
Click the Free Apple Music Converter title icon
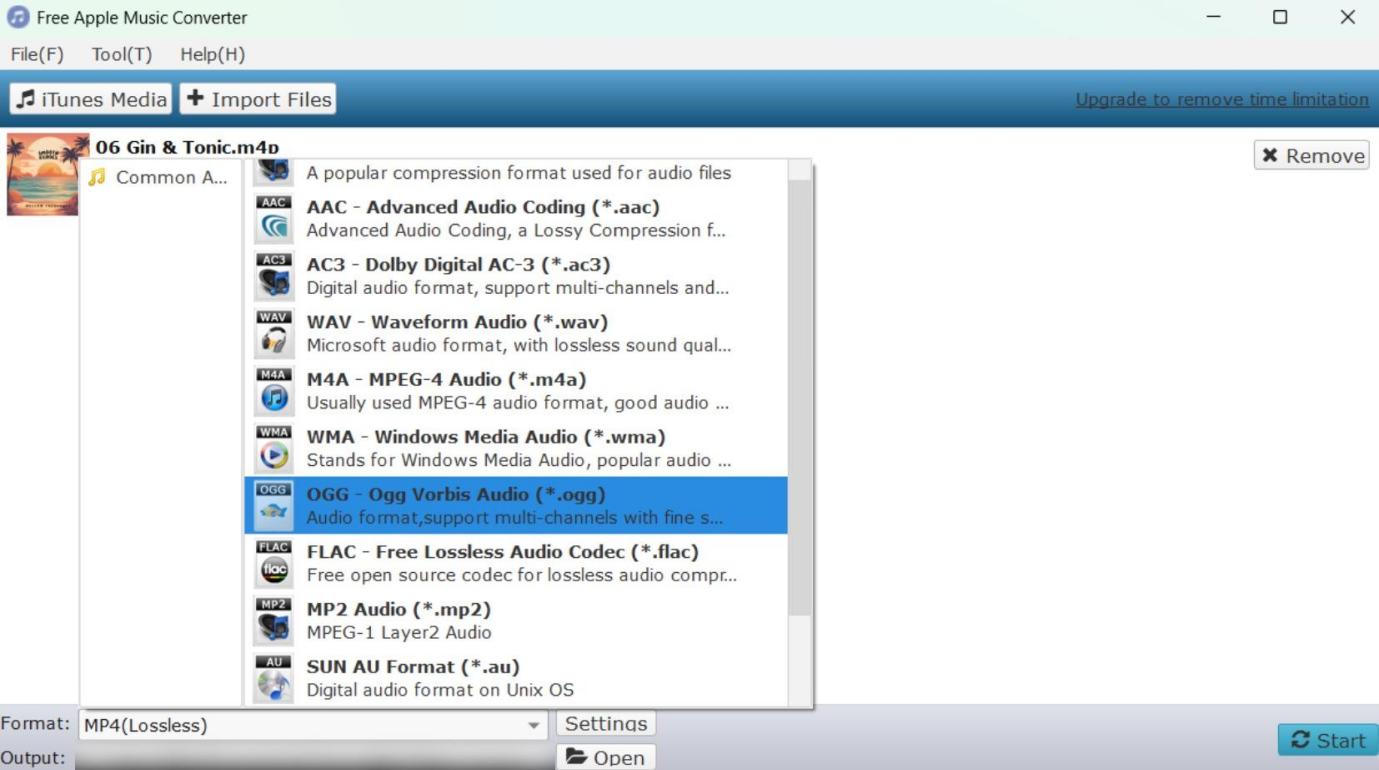18,18
